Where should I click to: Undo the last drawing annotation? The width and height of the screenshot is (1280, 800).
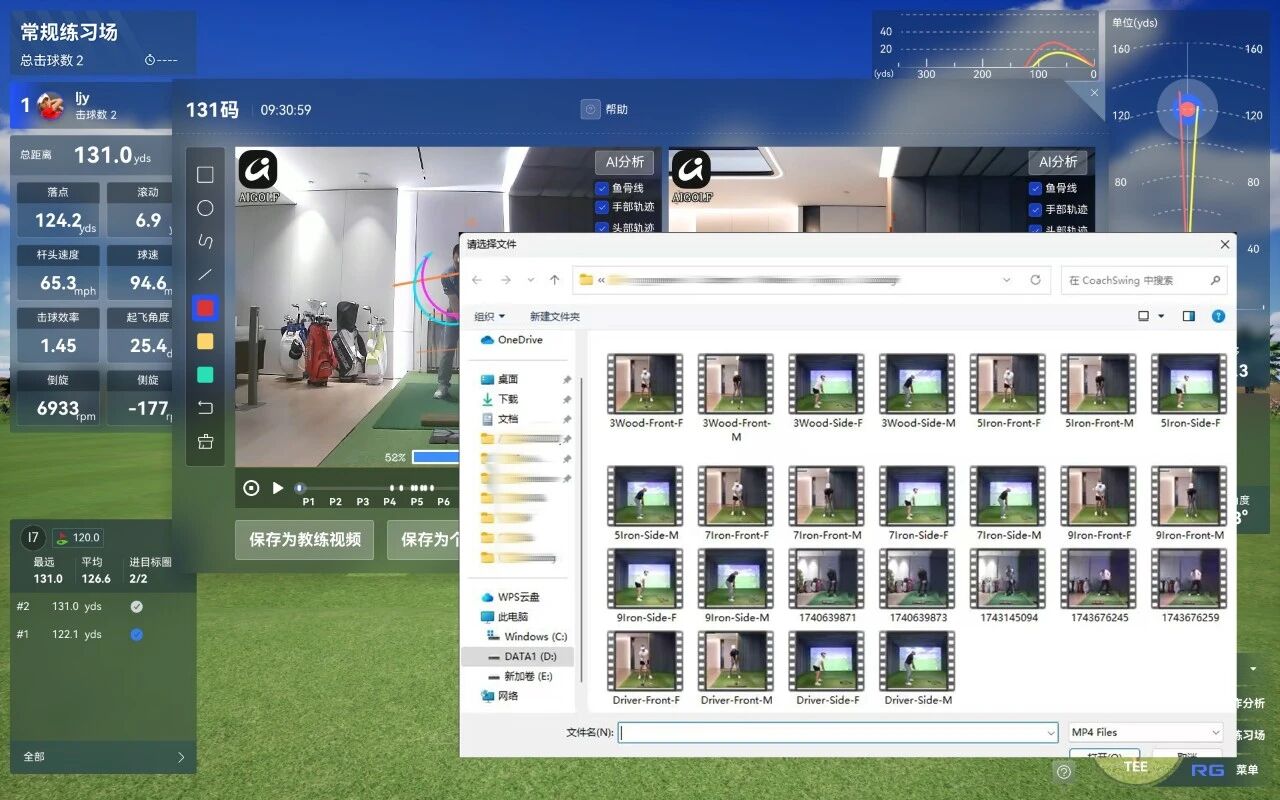pyautogui.click(x=205, y=408)
